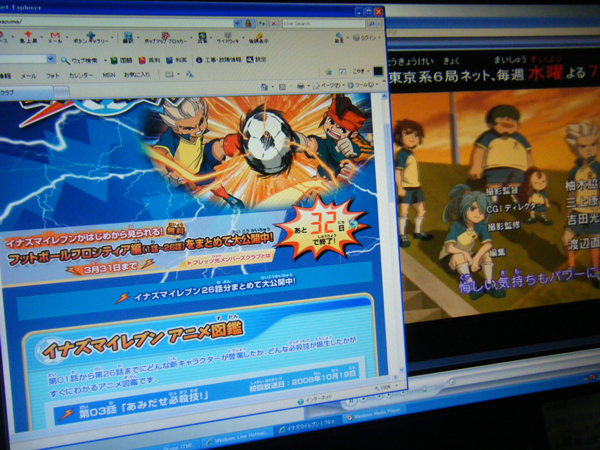Click the browser vertical scrollbar thumb
The height and width of the screenshot is (450, 600).
[x=390, y=165]
